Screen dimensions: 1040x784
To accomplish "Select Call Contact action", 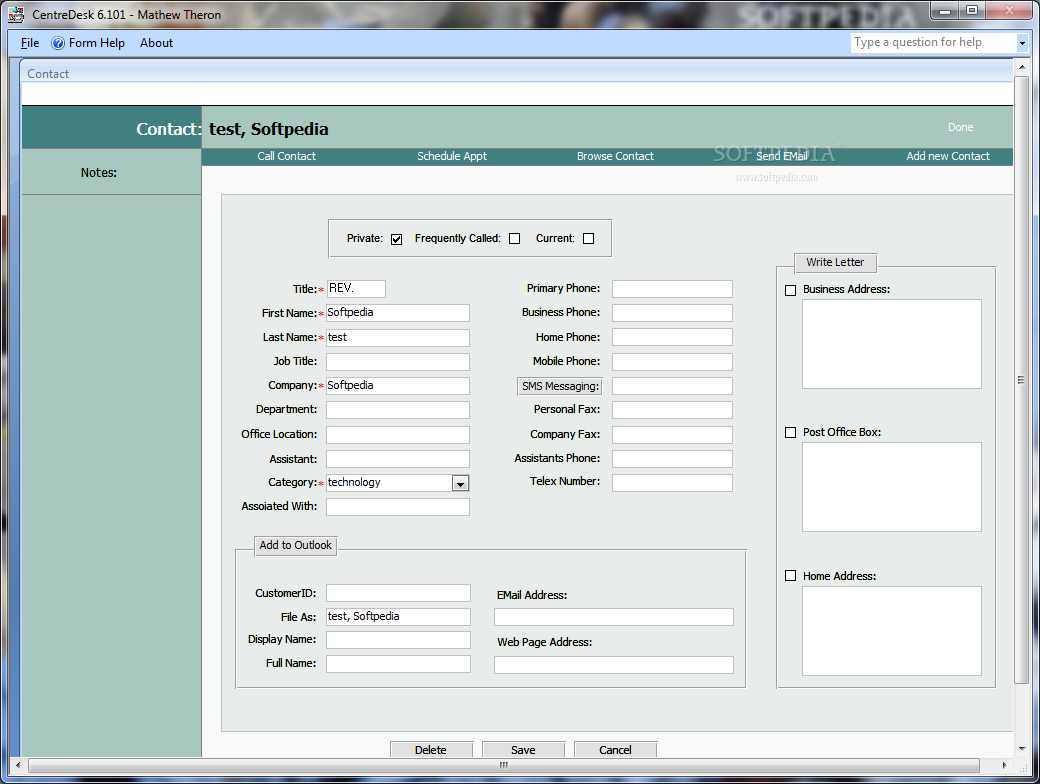I will click(x=287, y=157).
